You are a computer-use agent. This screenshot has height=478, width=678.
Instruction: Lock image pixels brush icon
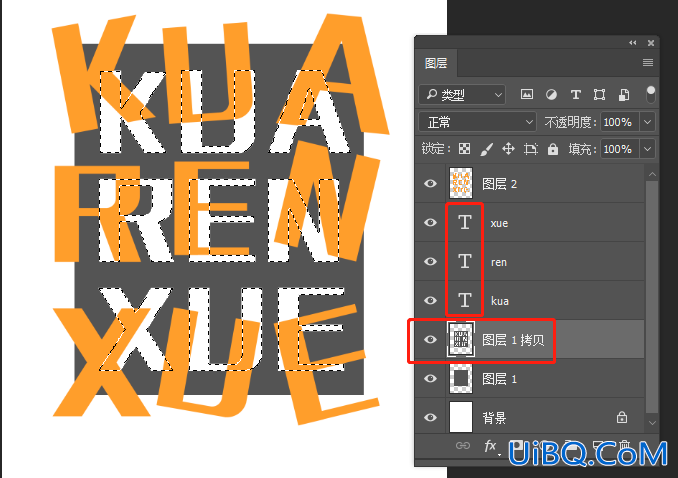[x=486, y=149]
